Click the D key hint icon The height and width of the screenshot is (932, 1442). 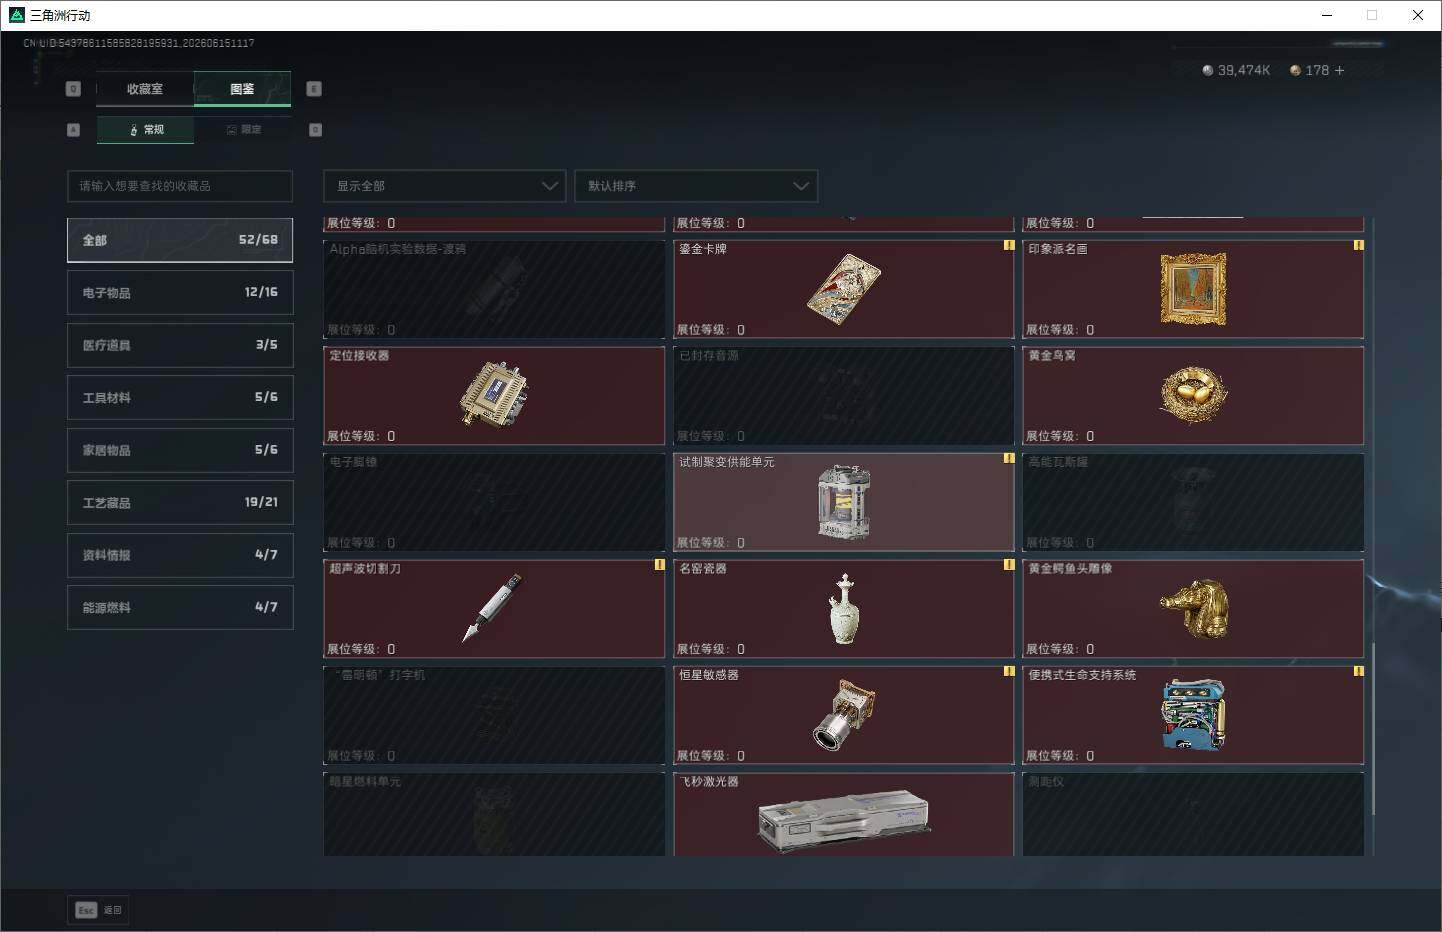[315, 130]
